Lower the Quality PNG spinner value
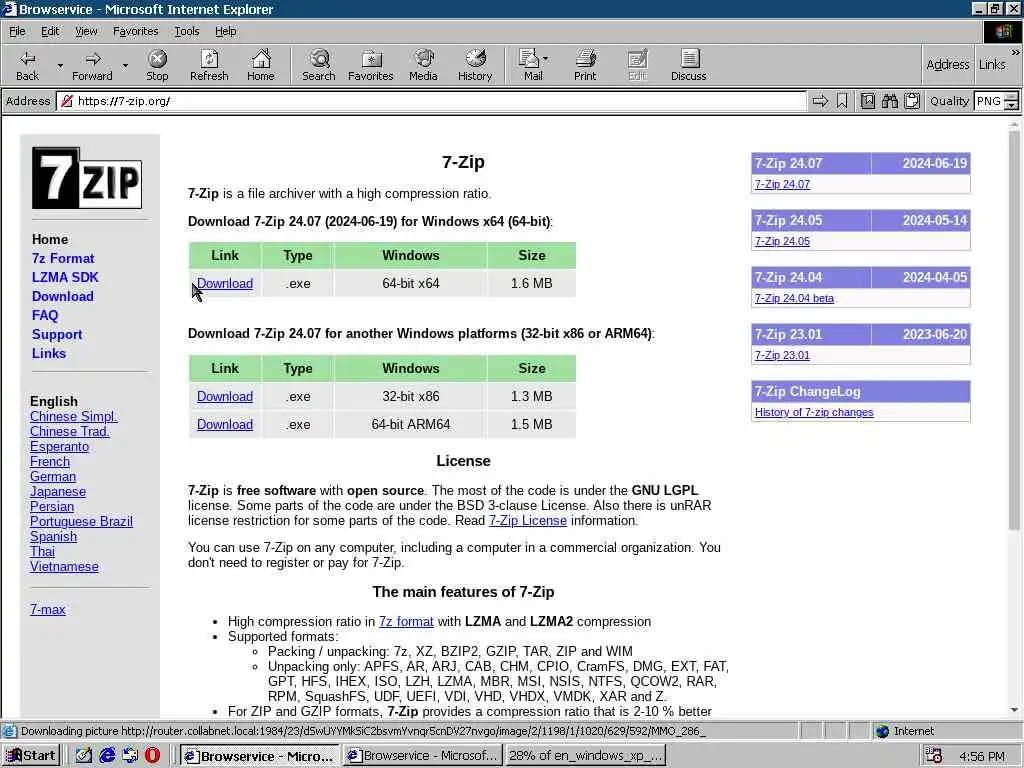 pyautogui.click(x=1012, y=105)
